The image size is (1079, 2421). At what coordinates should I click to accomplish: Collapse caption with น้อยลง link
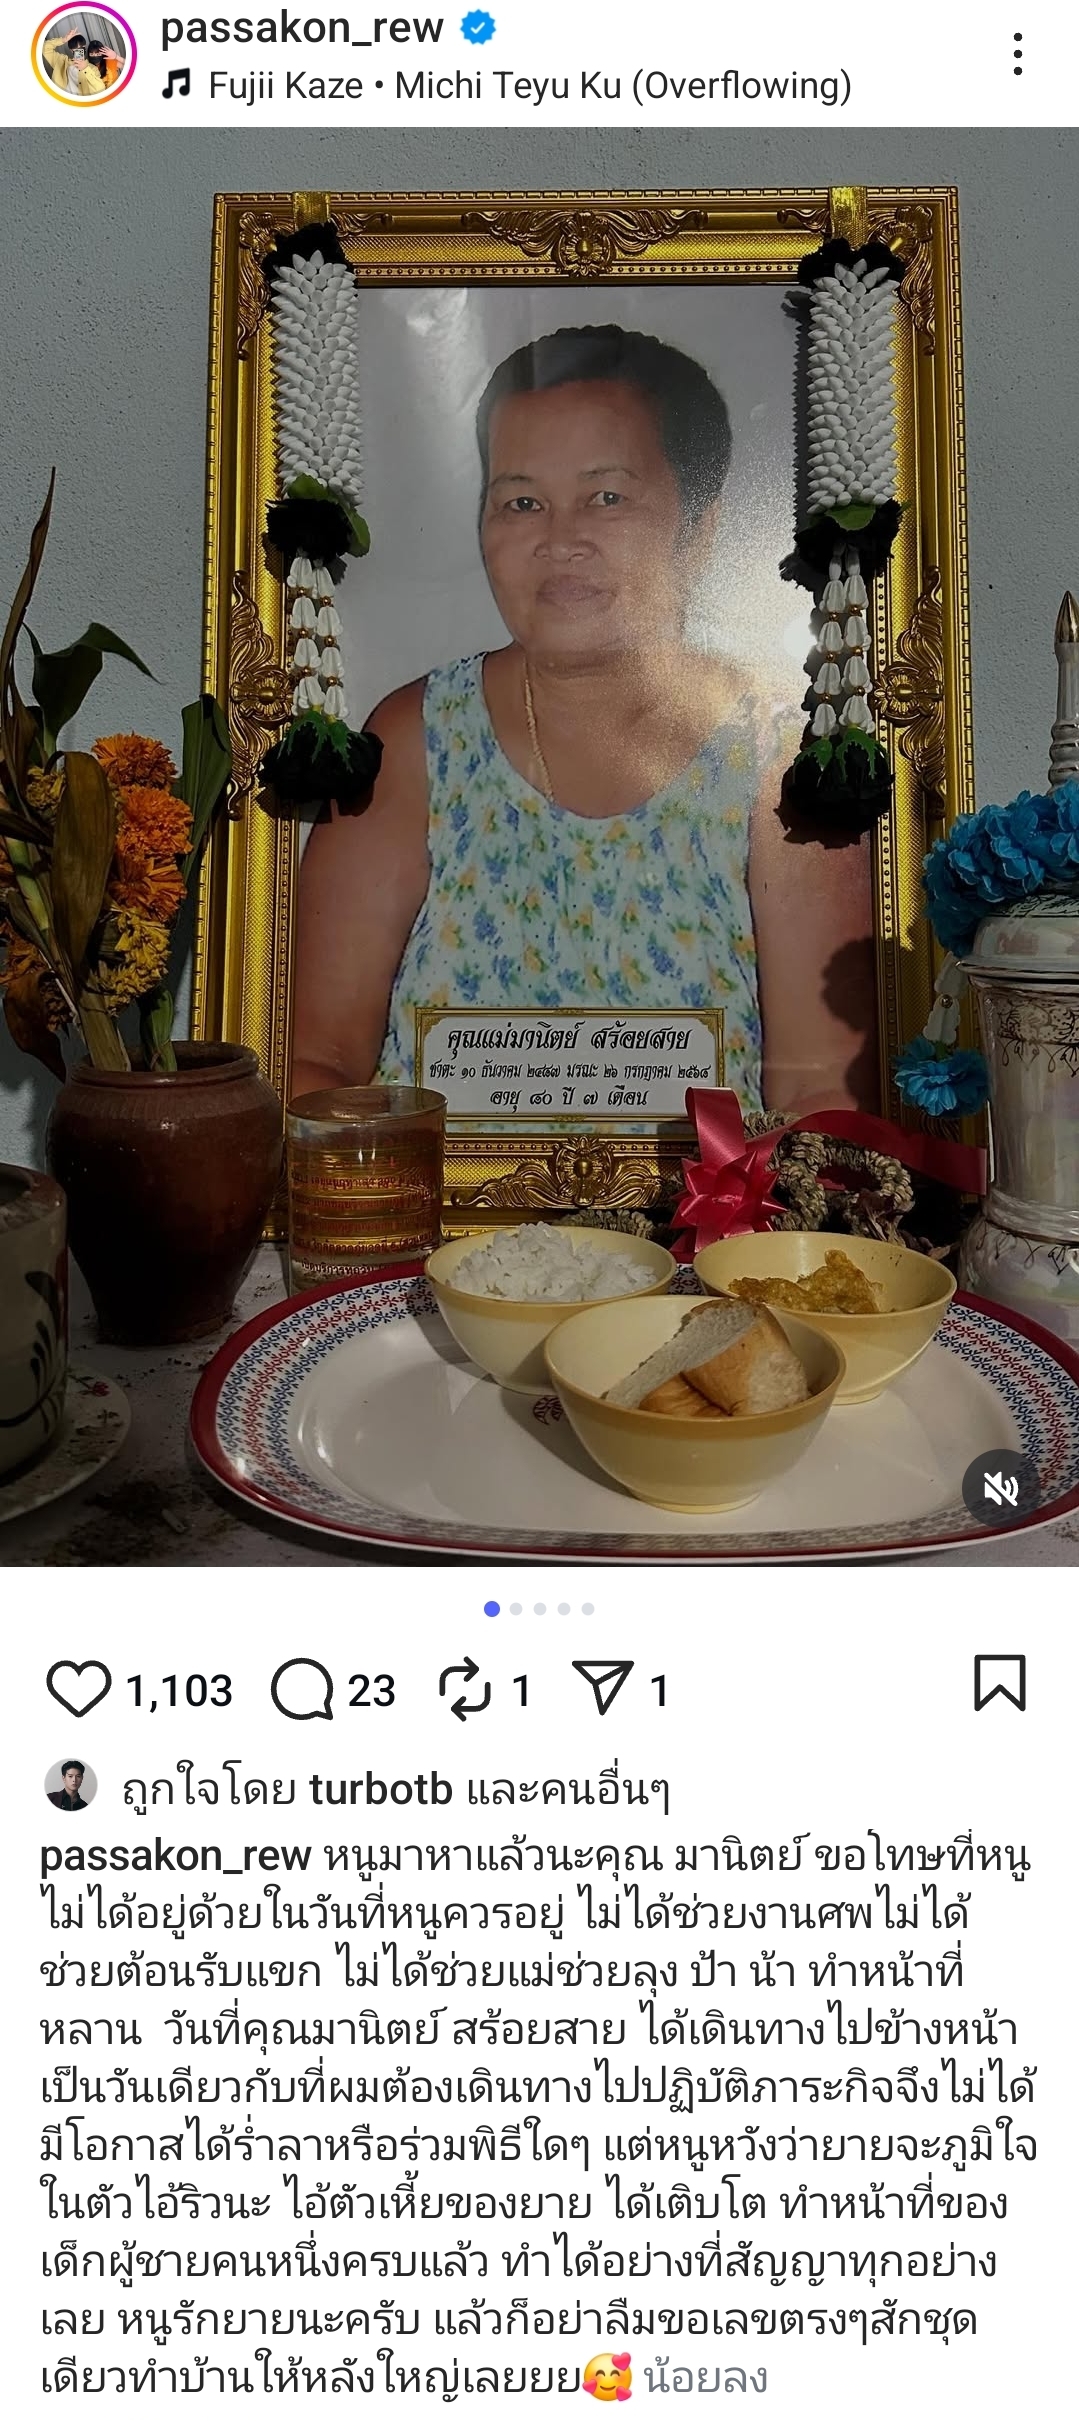706,2379
